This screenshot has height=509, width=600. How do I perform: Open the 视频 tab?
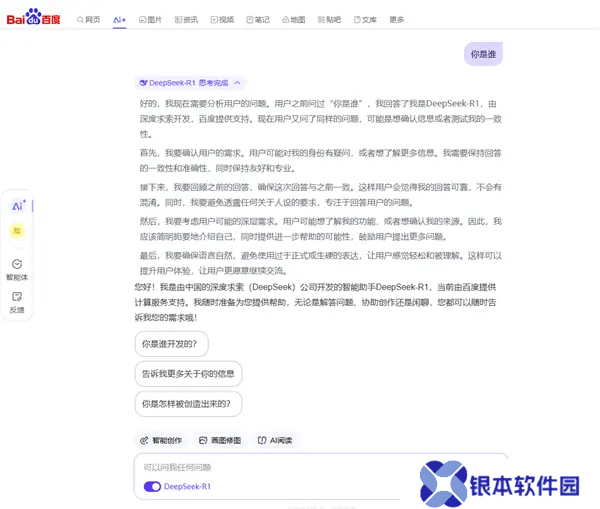221,19
